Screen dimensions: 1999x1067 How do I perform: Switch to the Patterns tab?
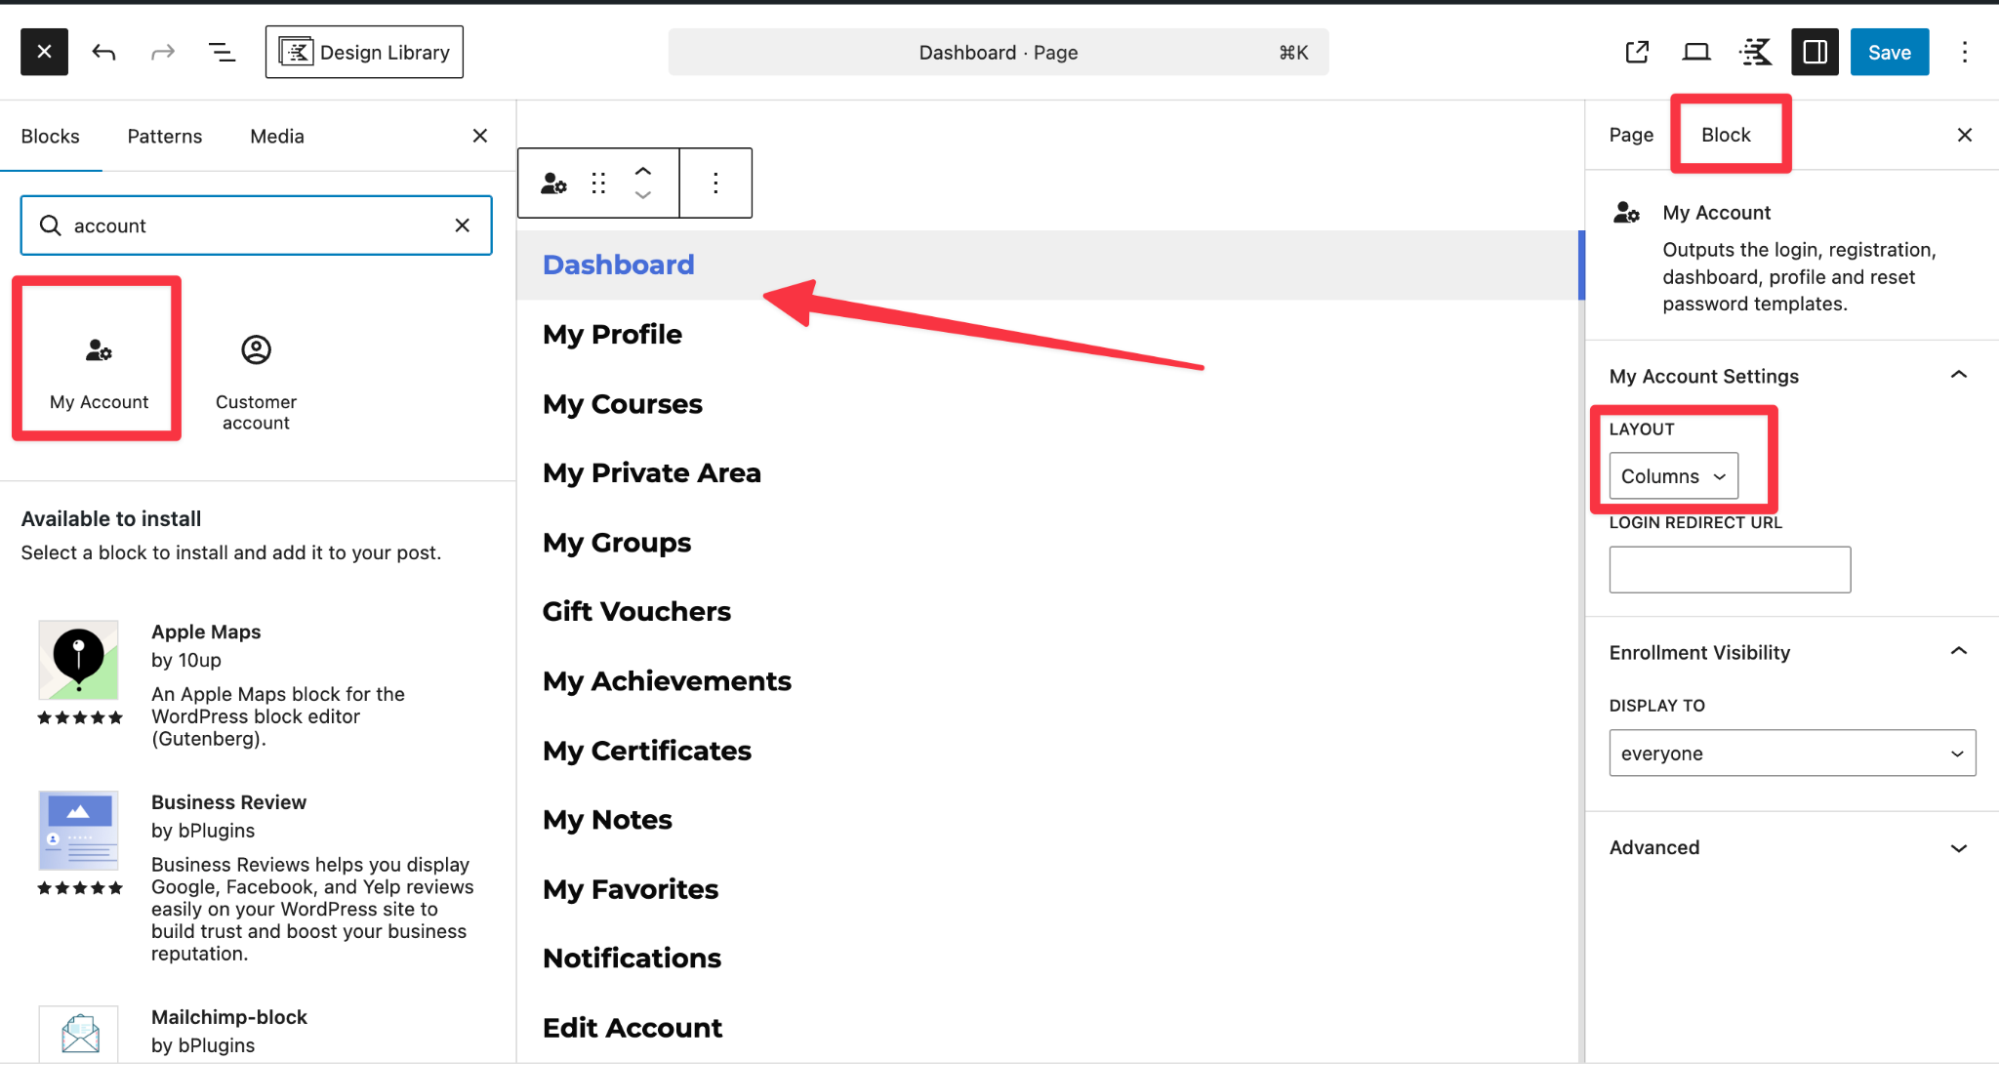pos(164,136)
